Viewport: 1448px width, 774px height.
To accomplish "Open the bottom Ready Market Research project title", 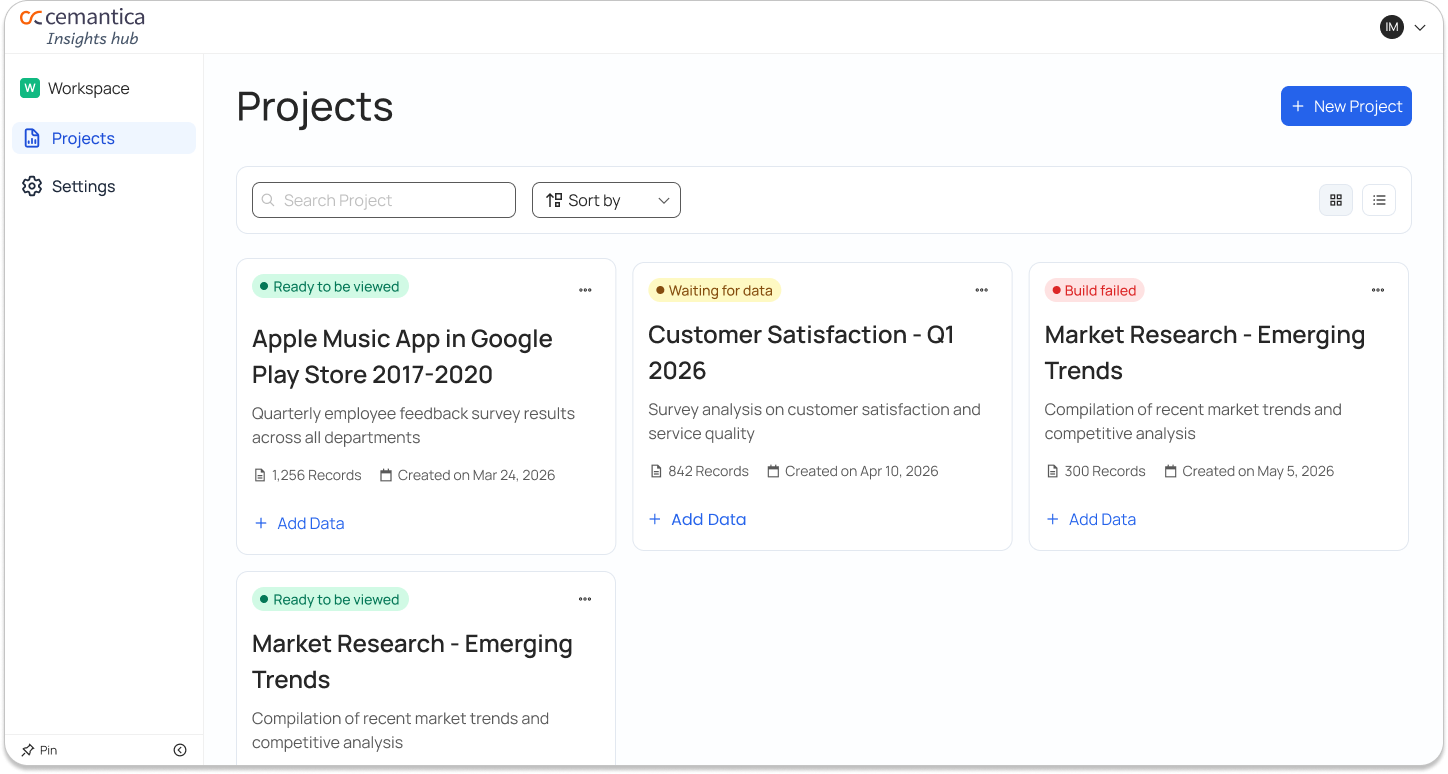I will coord(412,661).
